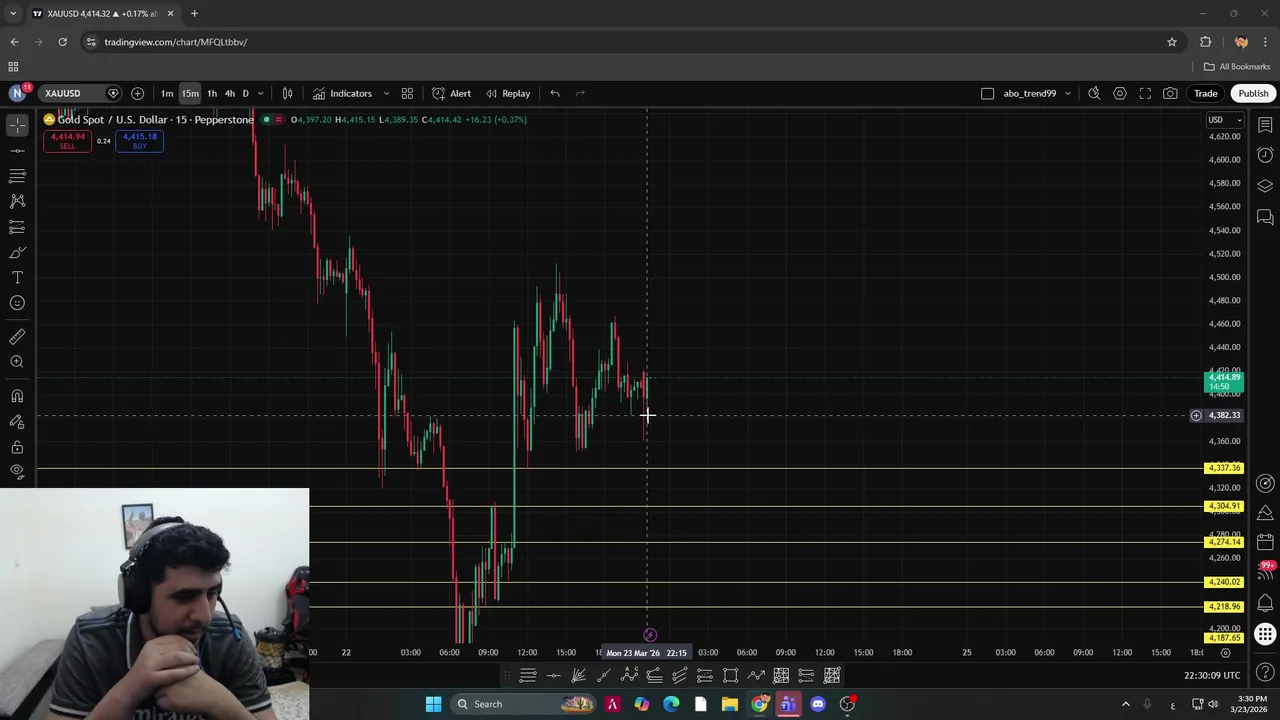This screenshot has height=720, width=1280.
Task: Click the 4,240.02 price label
Action: tap(1224, 582)
